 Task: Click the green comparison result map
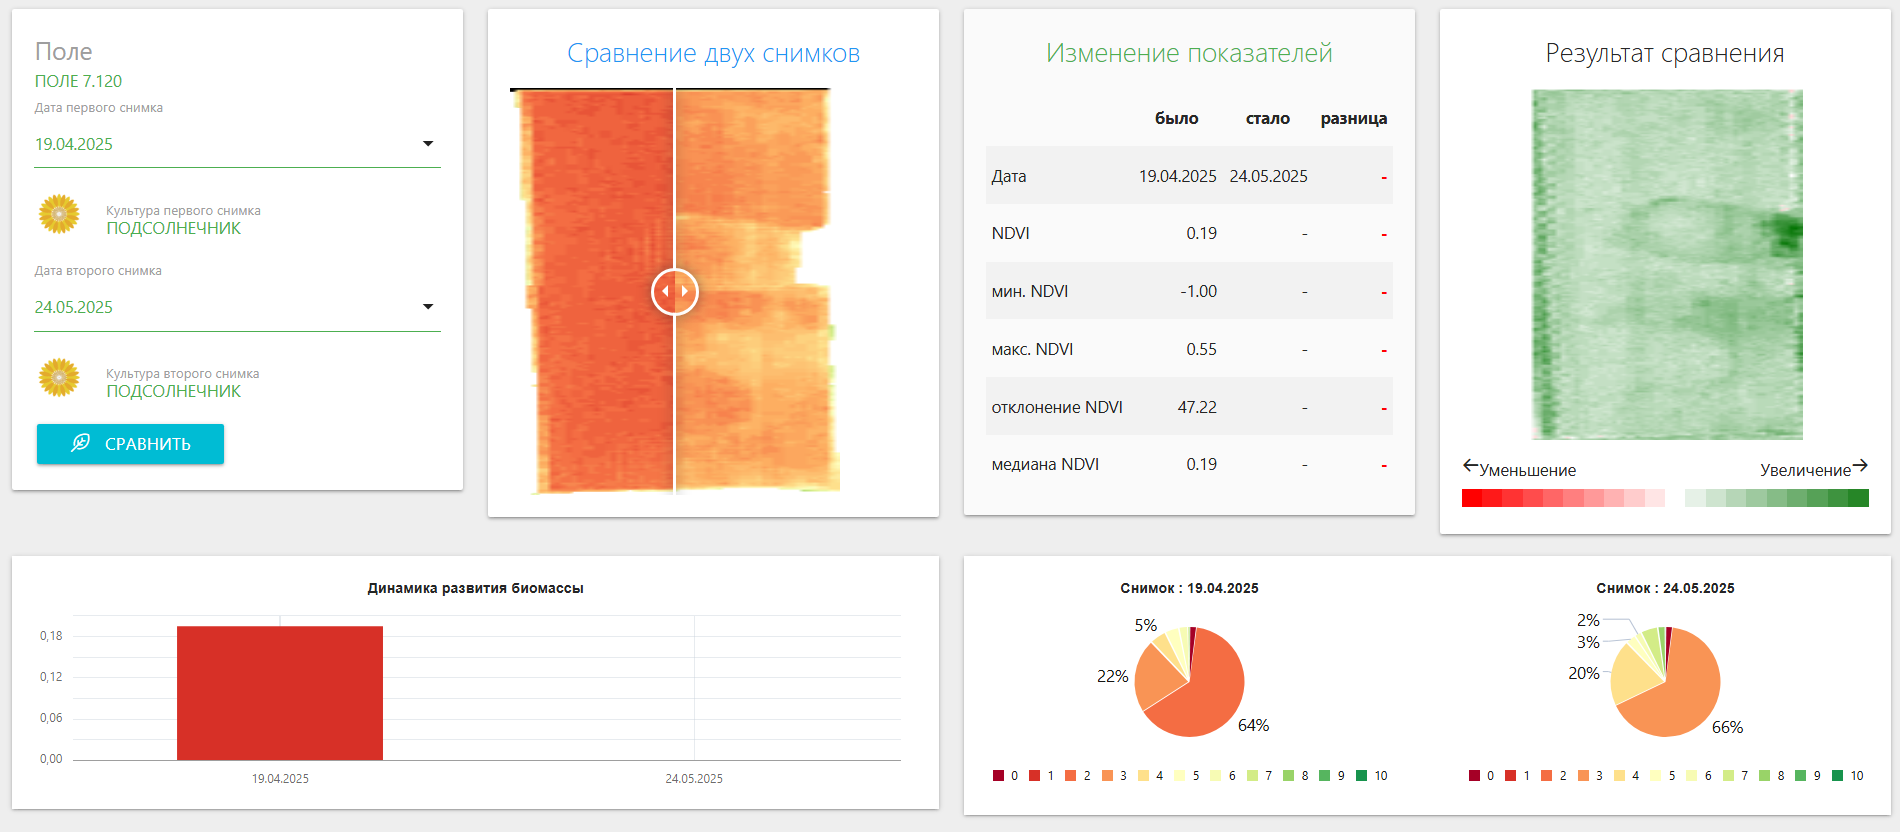(x=1667, y=265)
